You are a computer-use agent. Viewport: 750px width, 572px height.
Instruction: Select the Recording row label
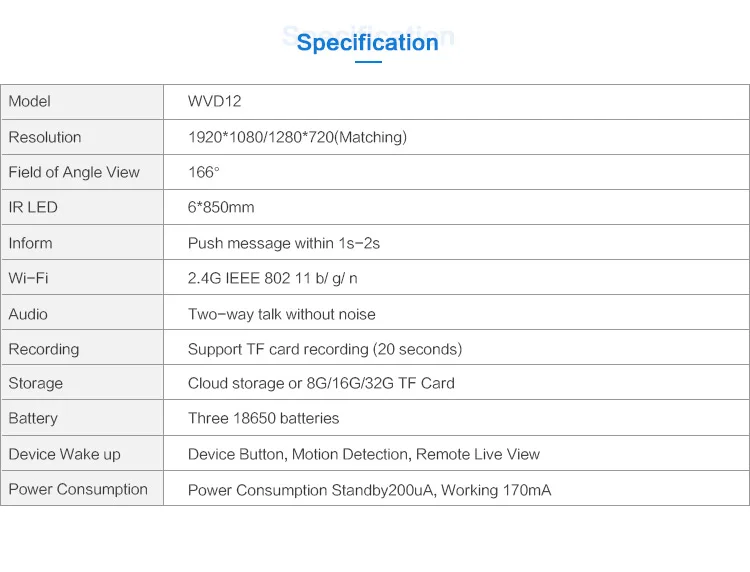(x=44, y=350)
